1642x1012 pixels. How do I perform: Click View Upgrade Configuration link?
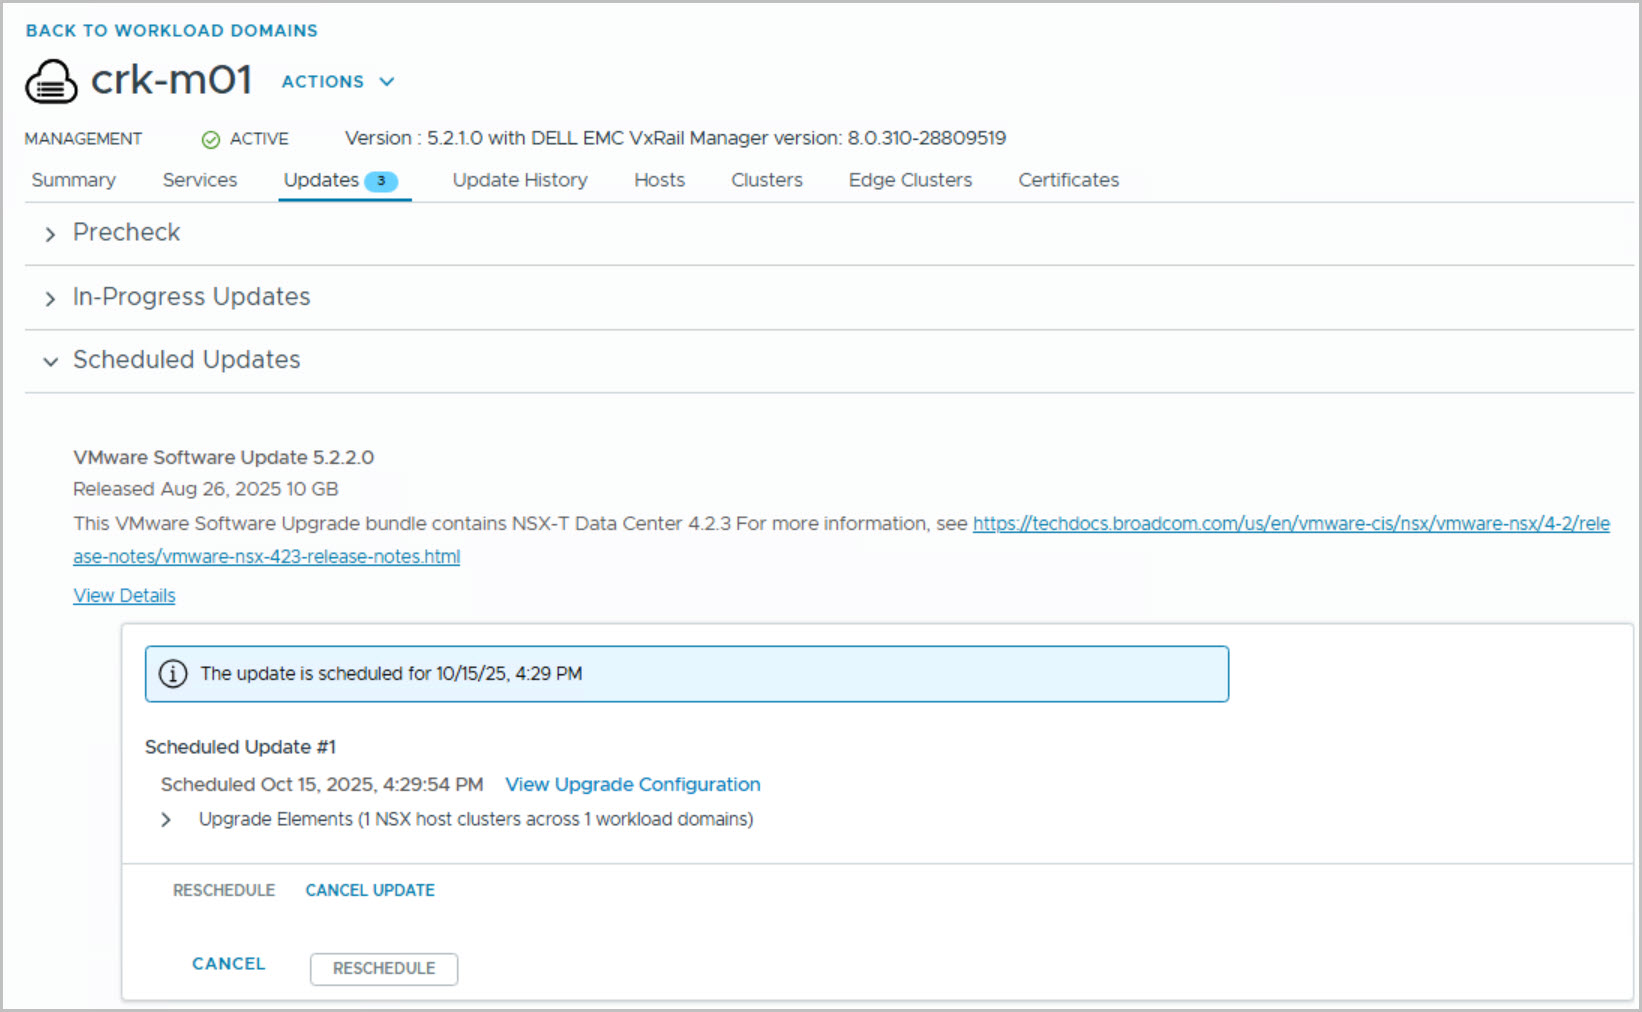coord(632,785)
